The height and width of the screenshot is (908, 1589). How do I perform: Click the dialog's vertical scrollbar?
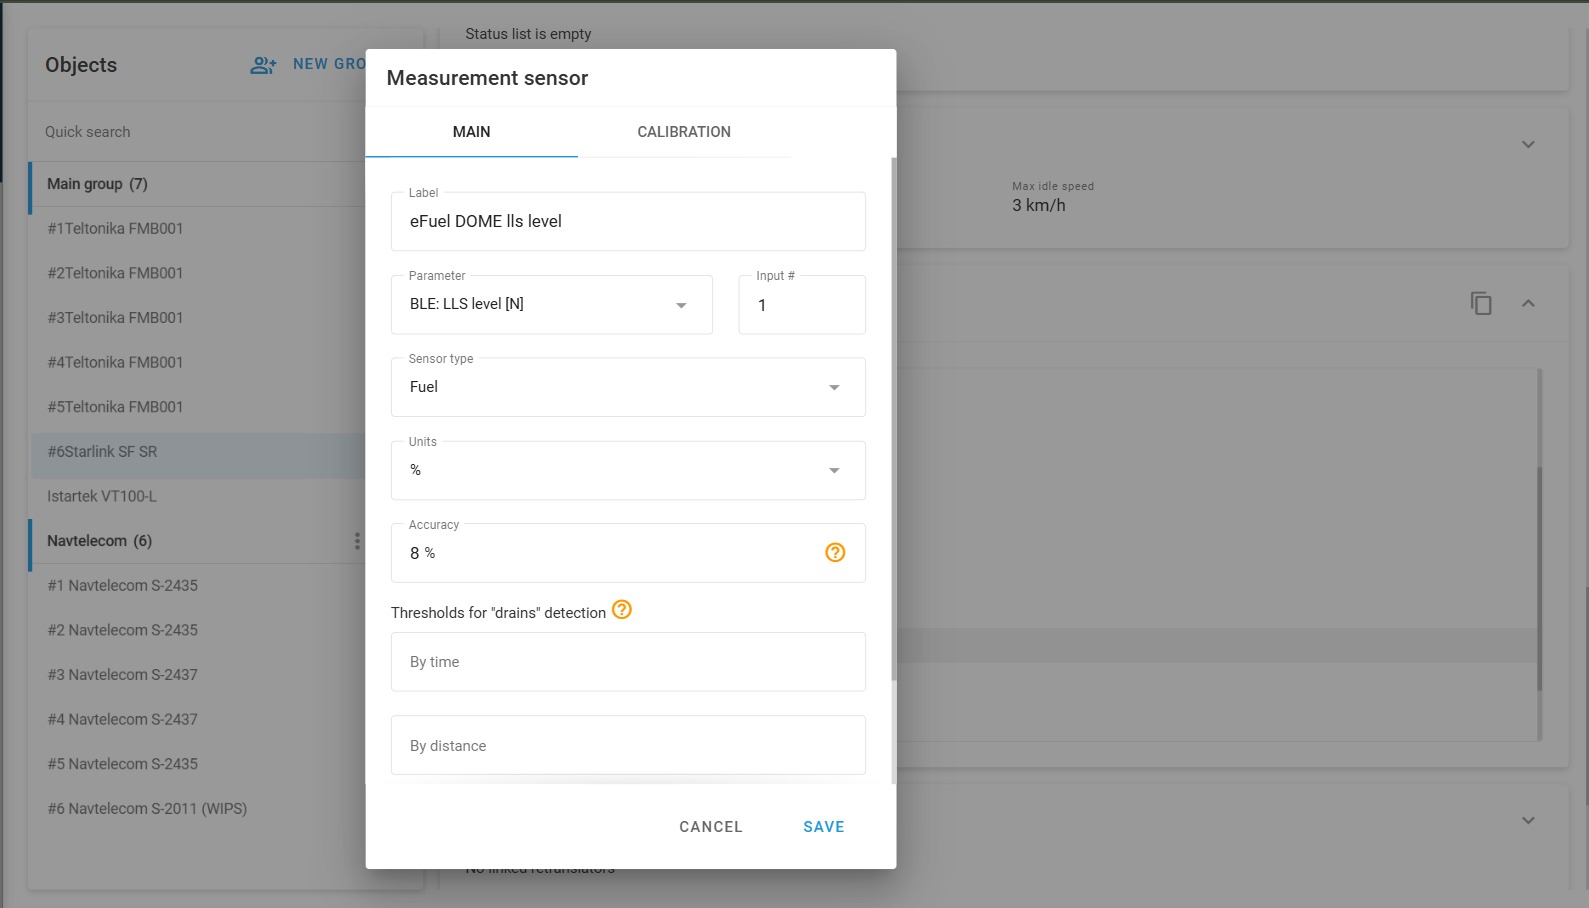[x=893, y=420]
